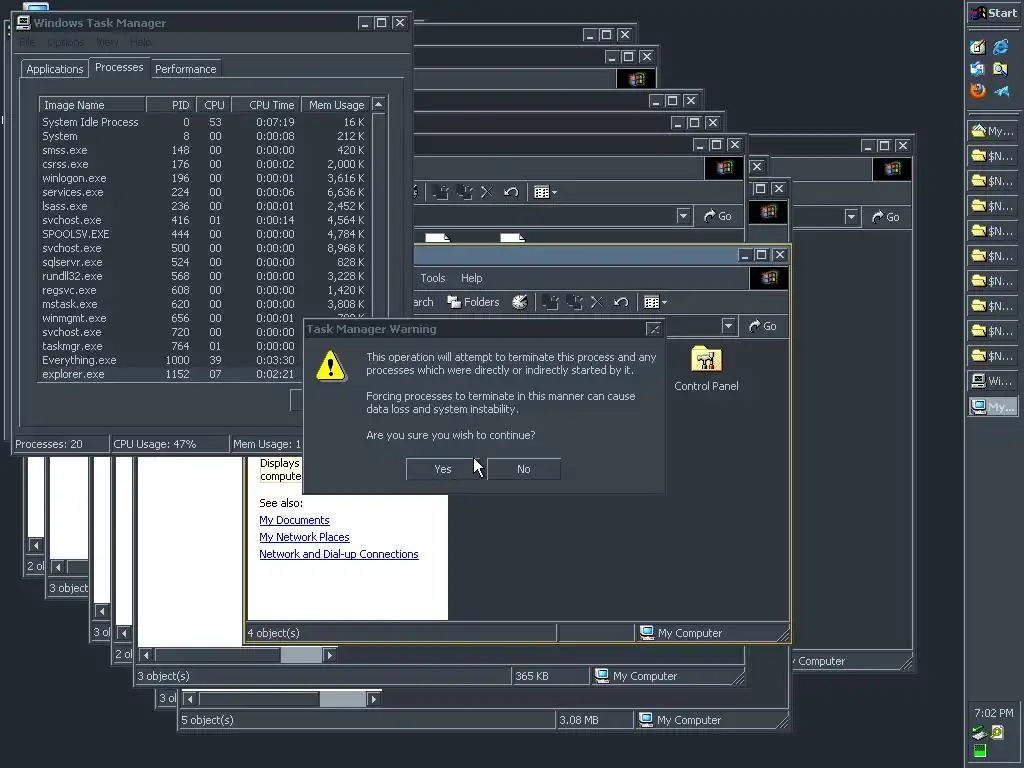This screenshot has height=768, width=1024.
Task: Confirm with Yes in Task Manager Warning
Action: point(443,469)
